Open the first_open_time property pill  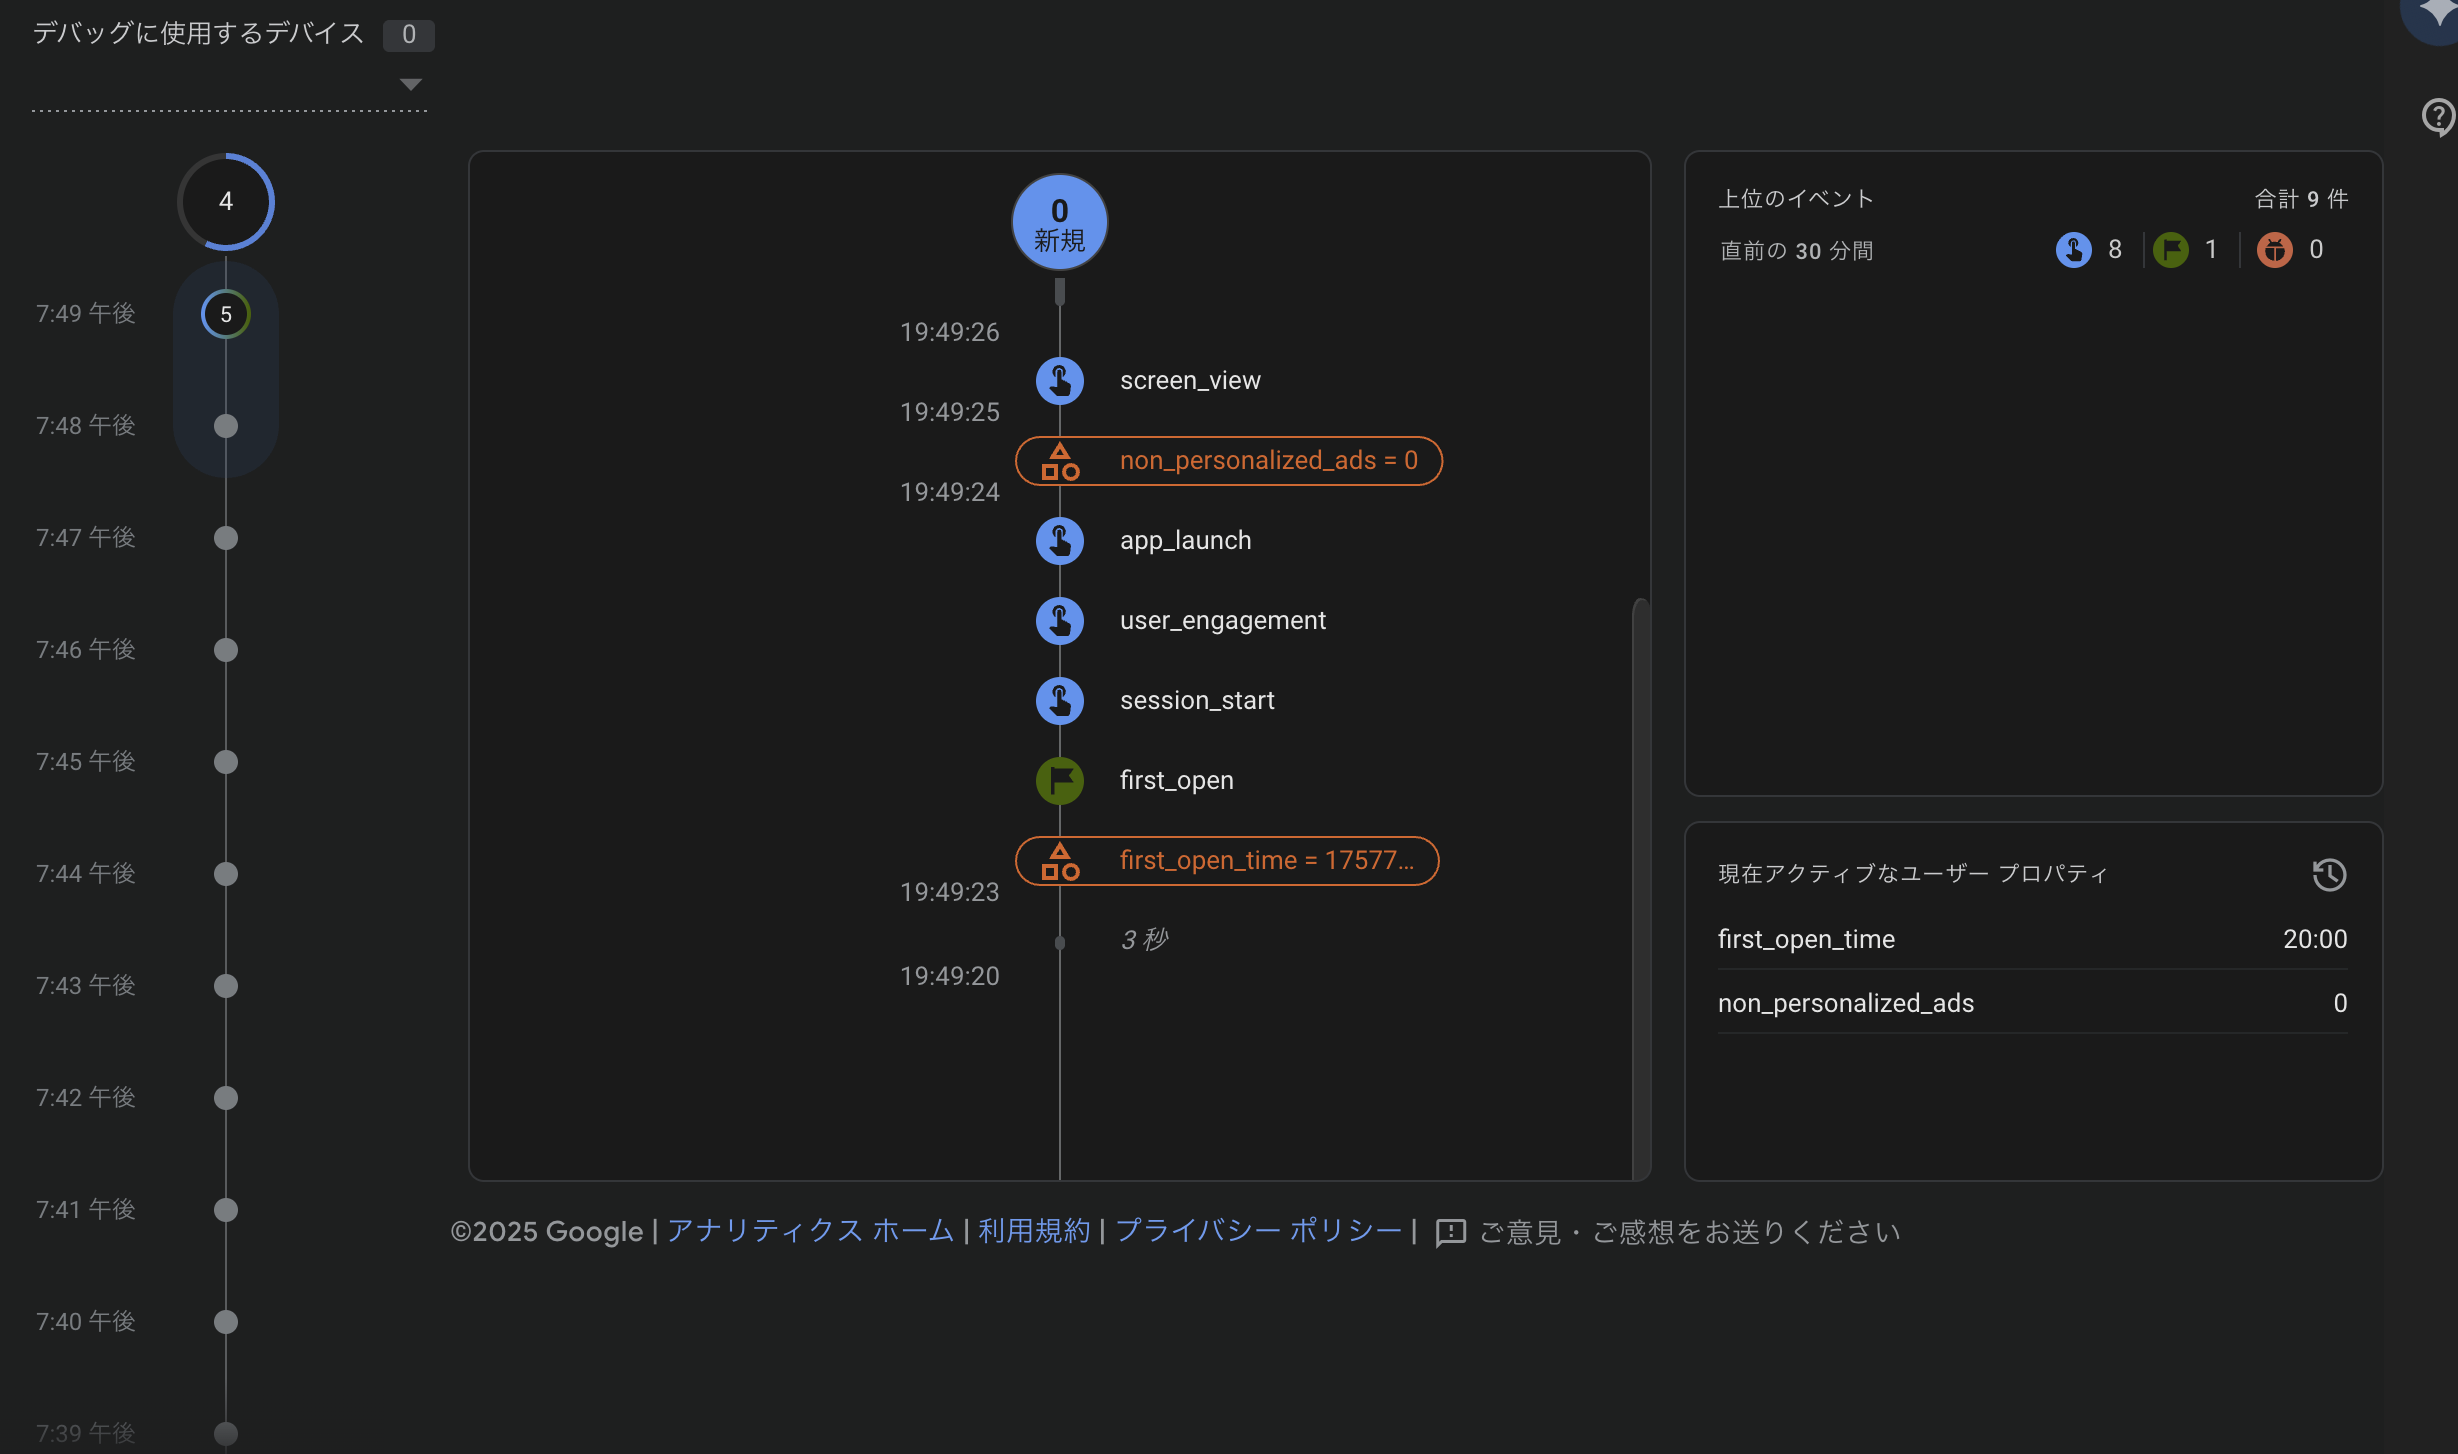pos(1227,861)
